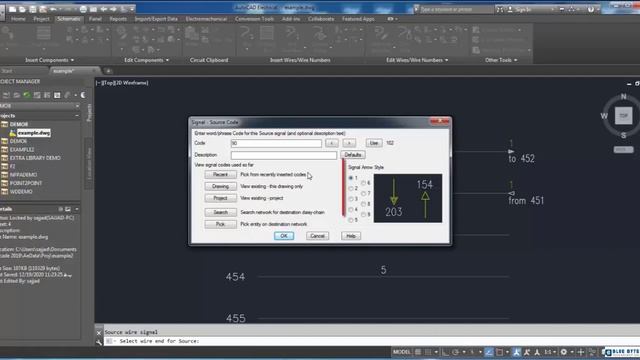
Task: Click OK in the Signal Source Code dialog
Action: pos(284,236)
